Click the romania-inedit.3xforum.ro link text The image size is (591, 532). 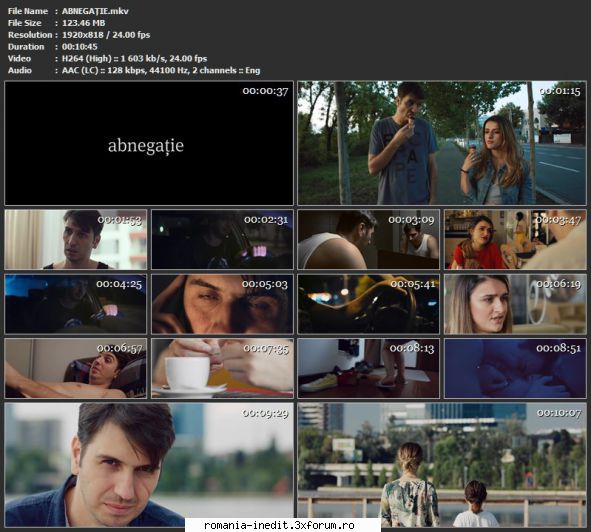pos(279,525)
